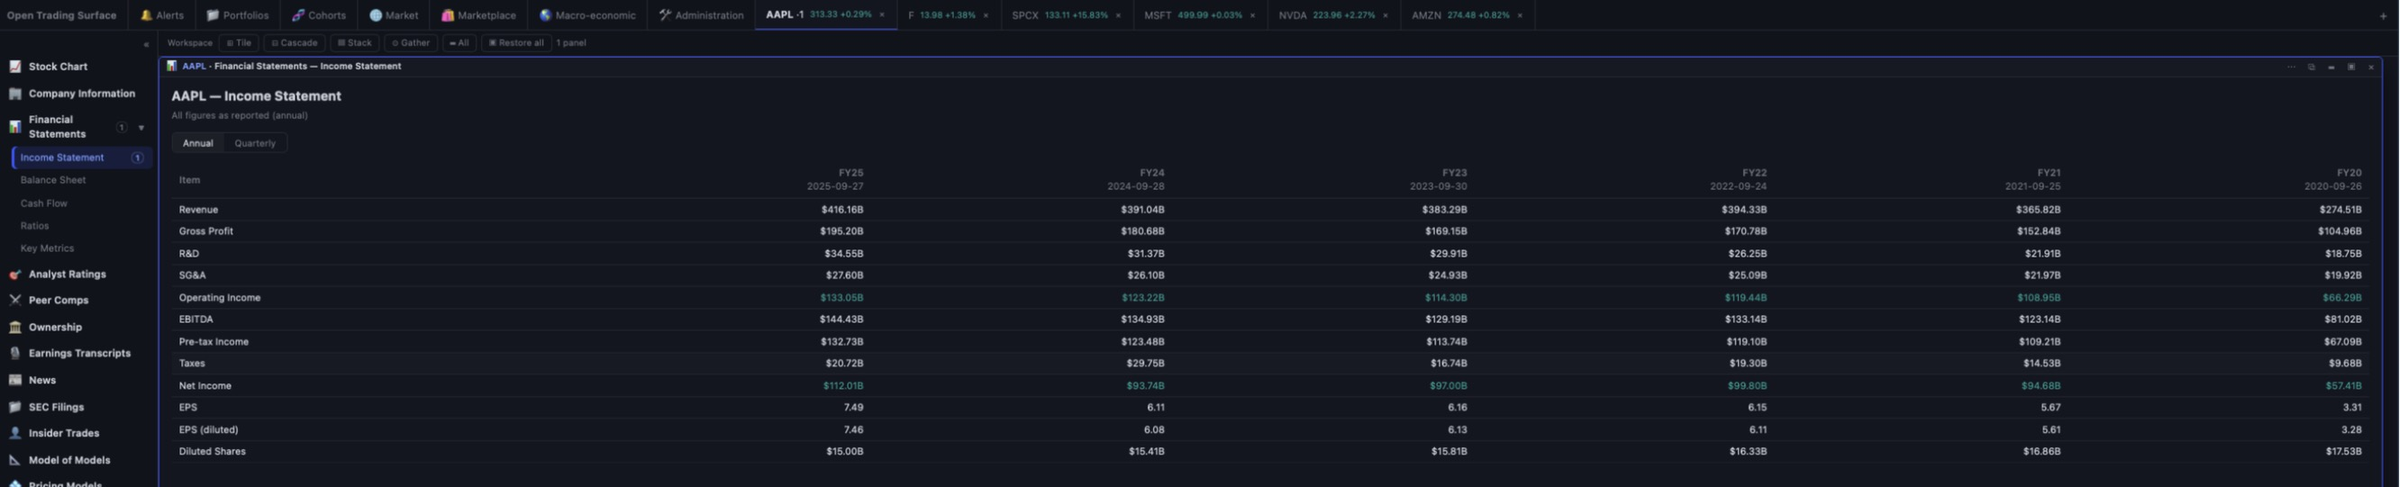Select the Income Statement sub-item

click(x=80, y=158)
